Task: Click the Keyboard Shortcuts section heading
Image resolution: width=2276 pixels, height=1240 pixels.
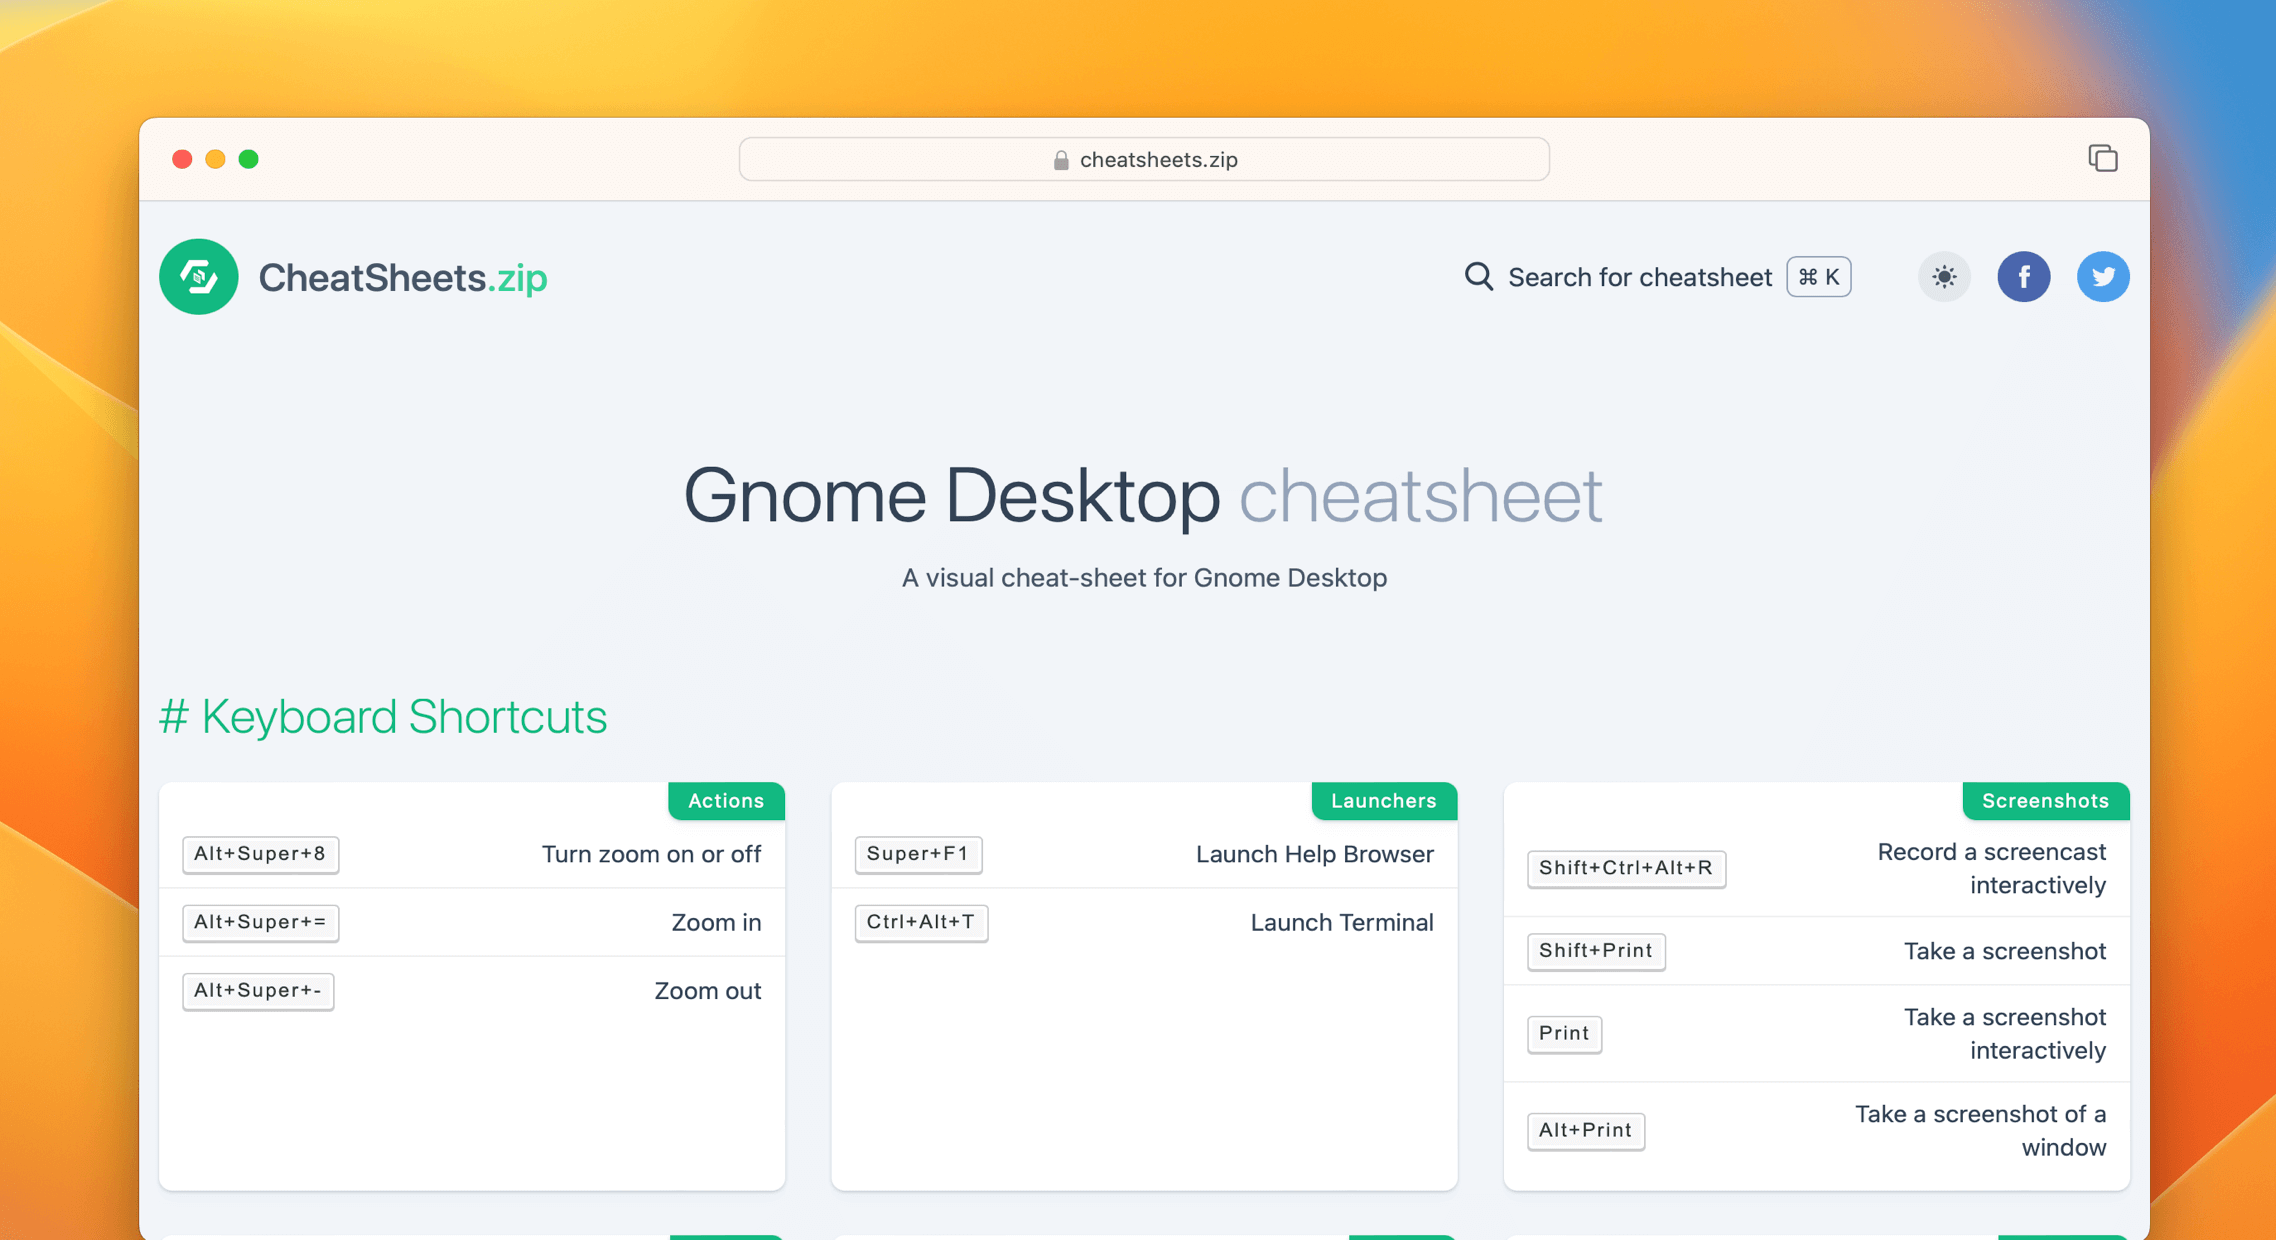Action: point(384,716)
